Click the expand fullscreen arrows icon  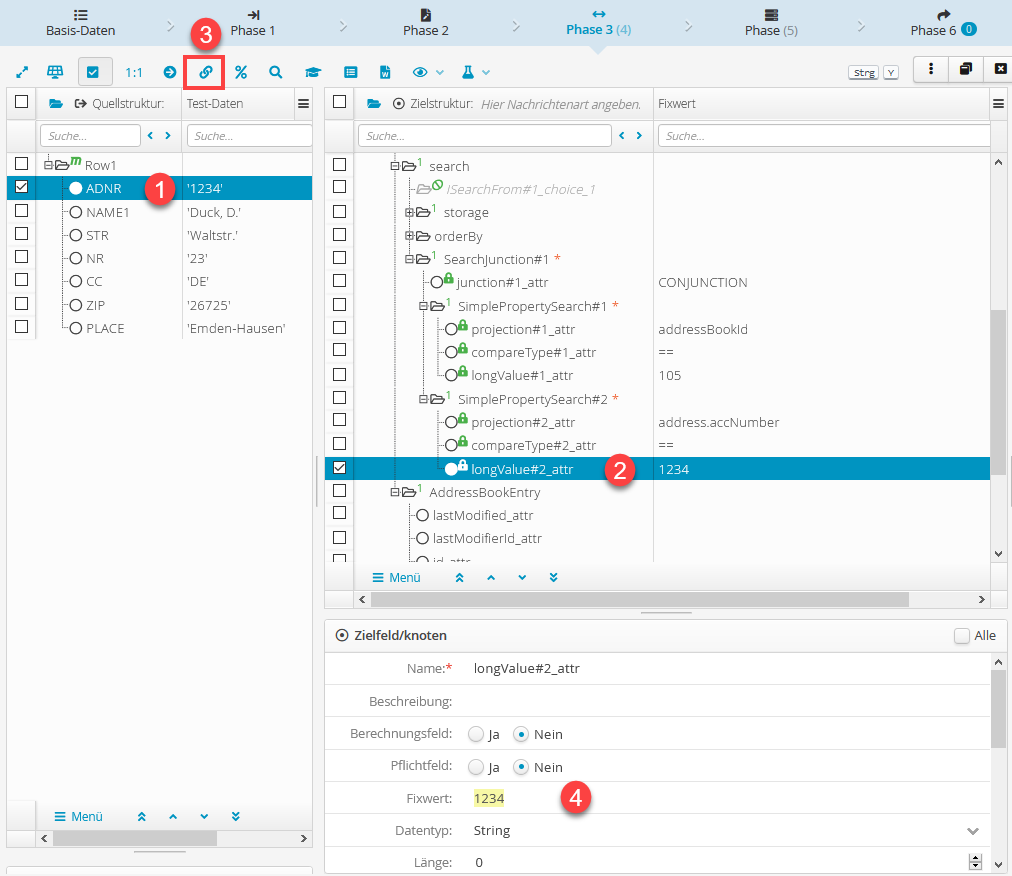point(22,72)
